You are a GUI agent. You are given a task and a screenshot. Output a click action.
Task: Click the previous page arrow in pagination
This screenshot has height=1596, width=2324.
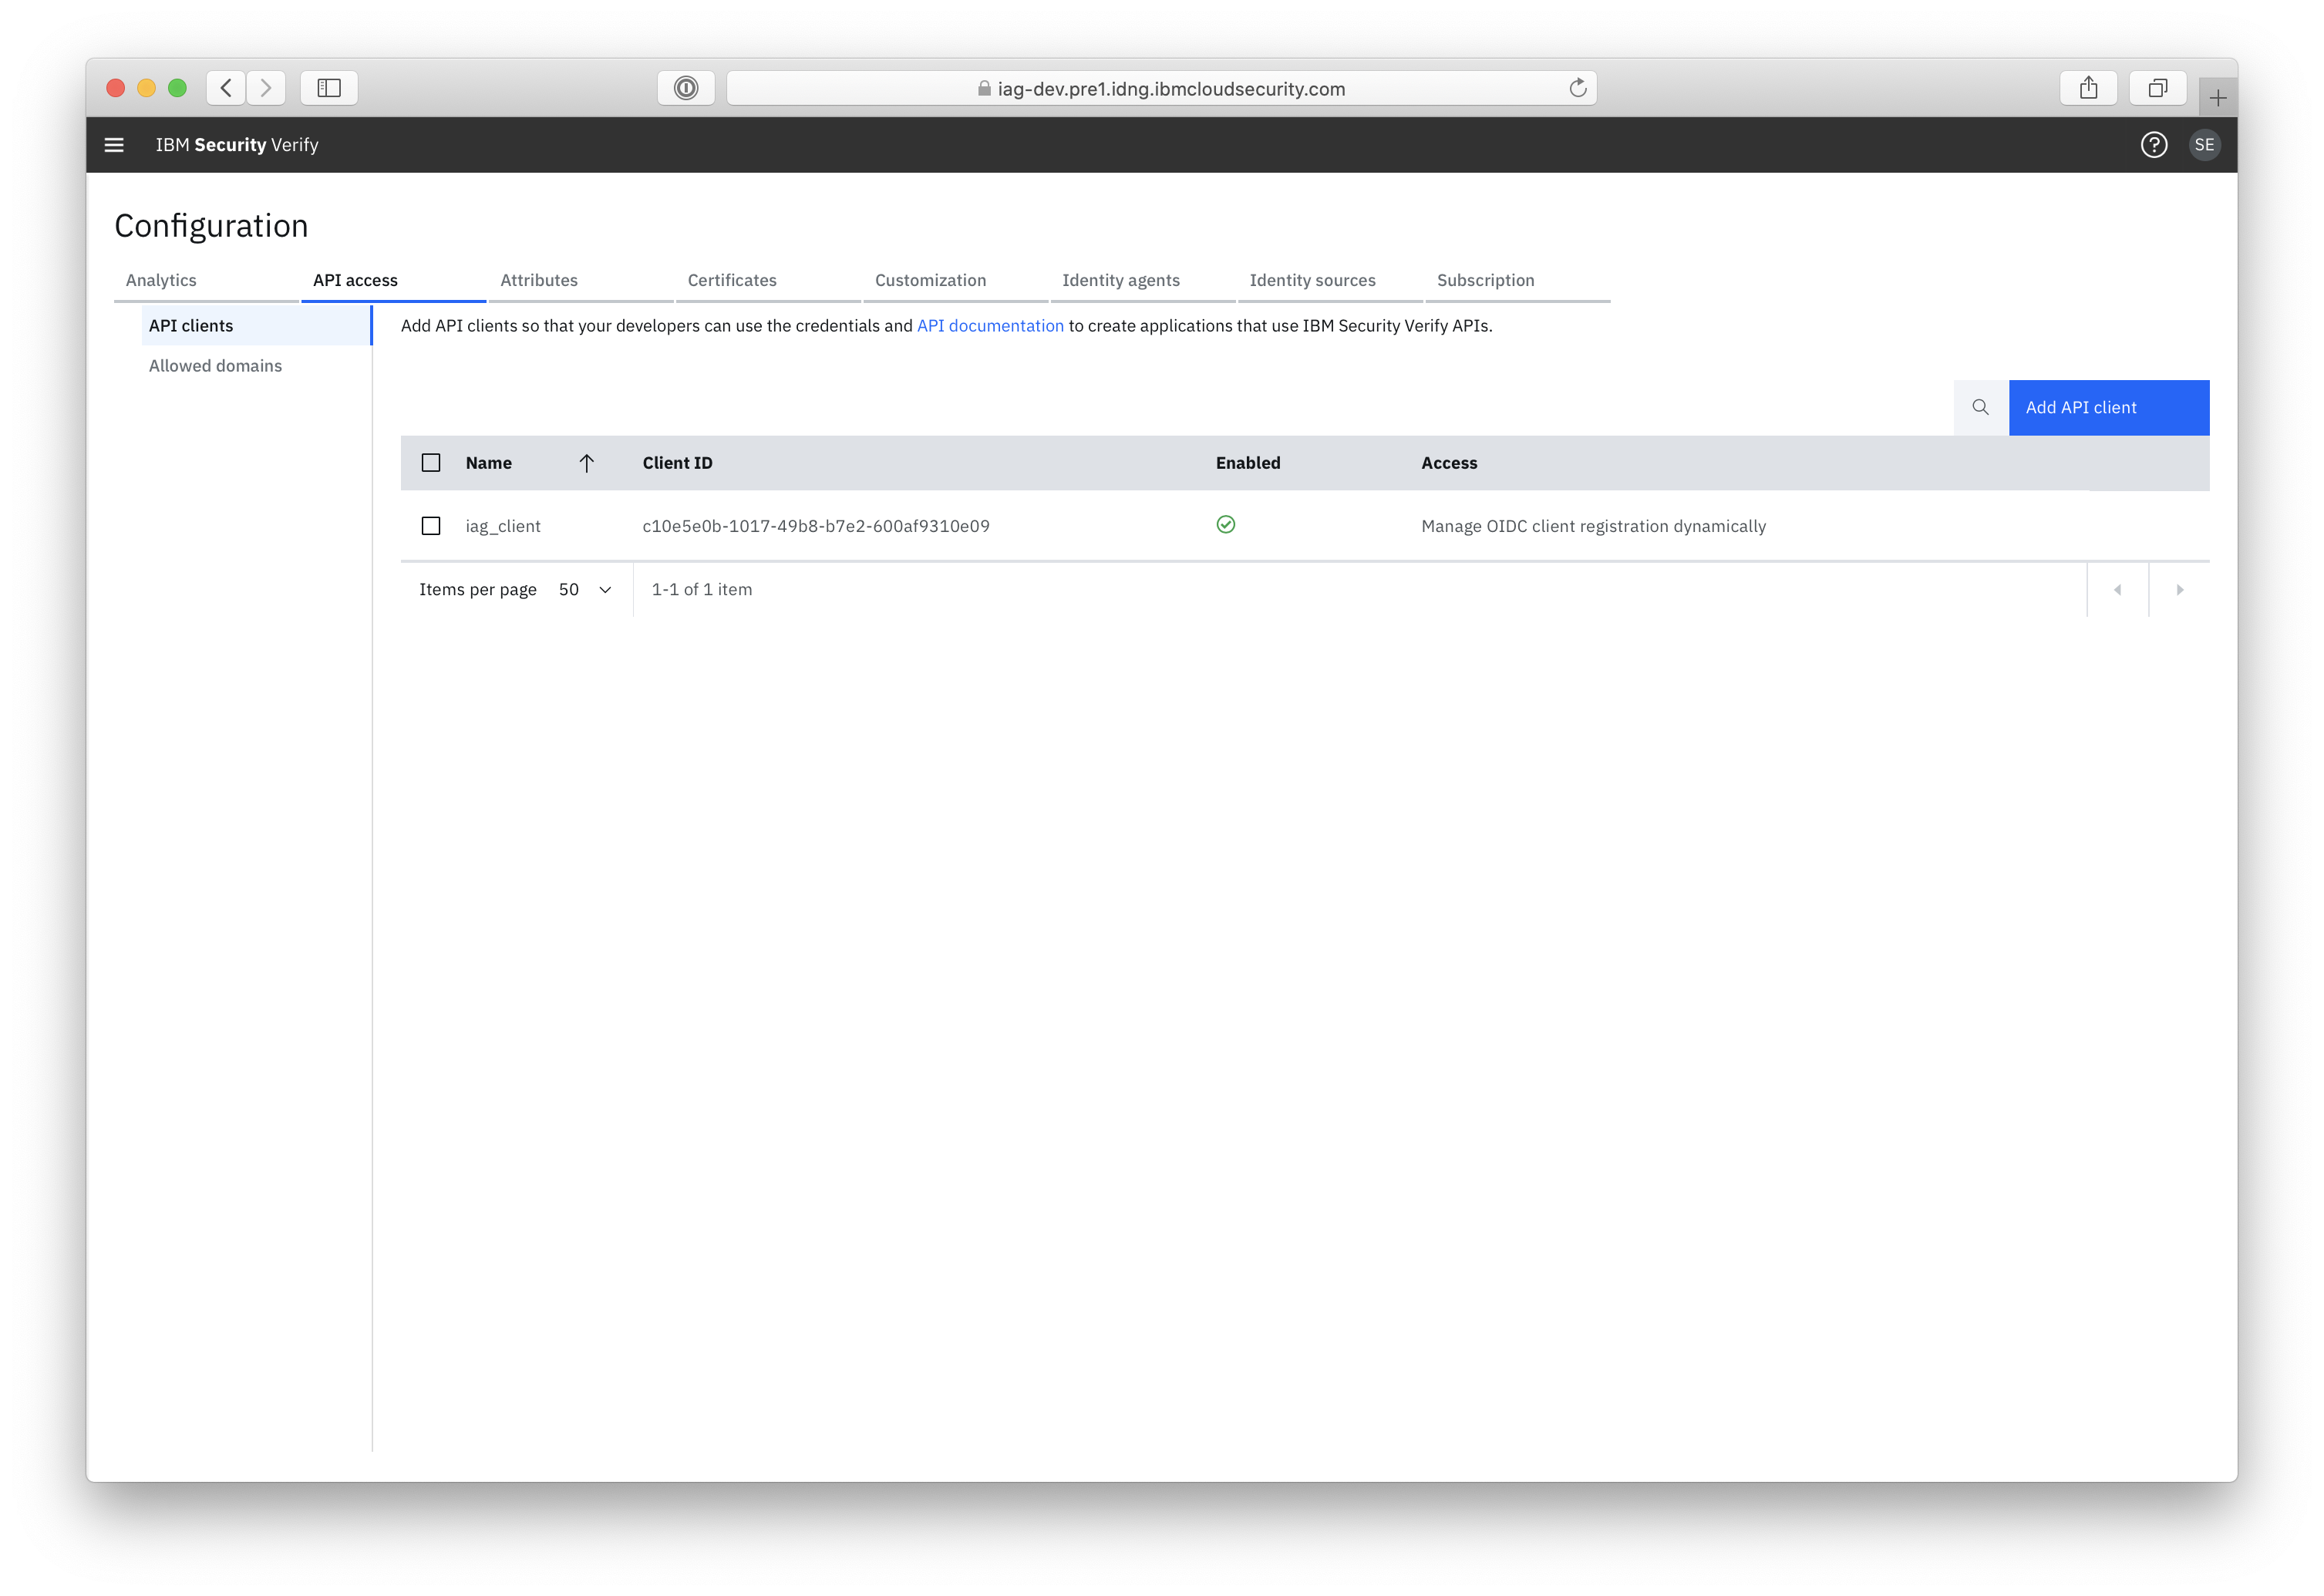click(2117, 589)
